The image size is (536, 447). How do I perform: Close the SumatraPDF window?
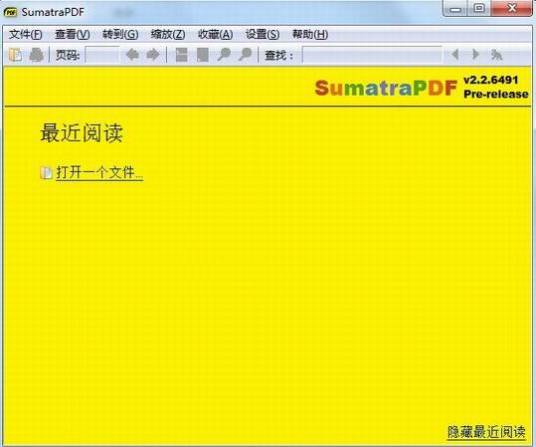point(512,9)
